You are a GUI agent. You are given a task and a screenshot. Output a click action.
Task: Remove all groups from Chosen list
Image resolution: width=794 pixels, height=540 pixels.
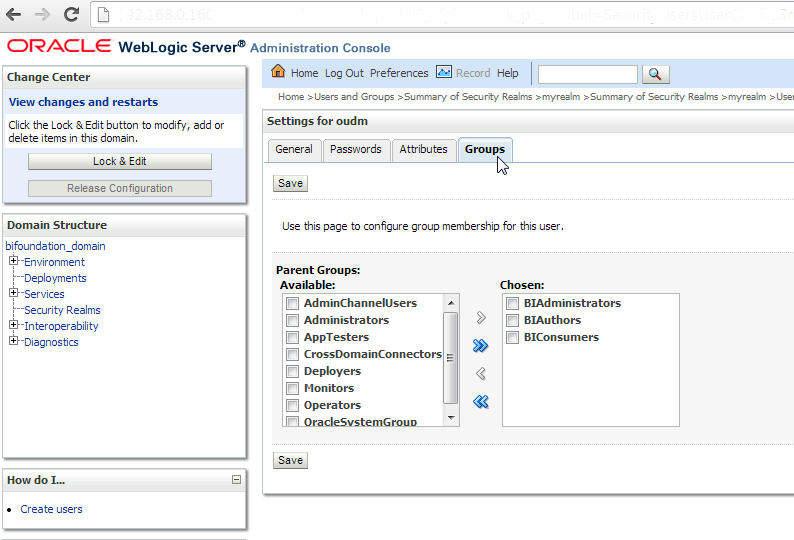point(480,402)
